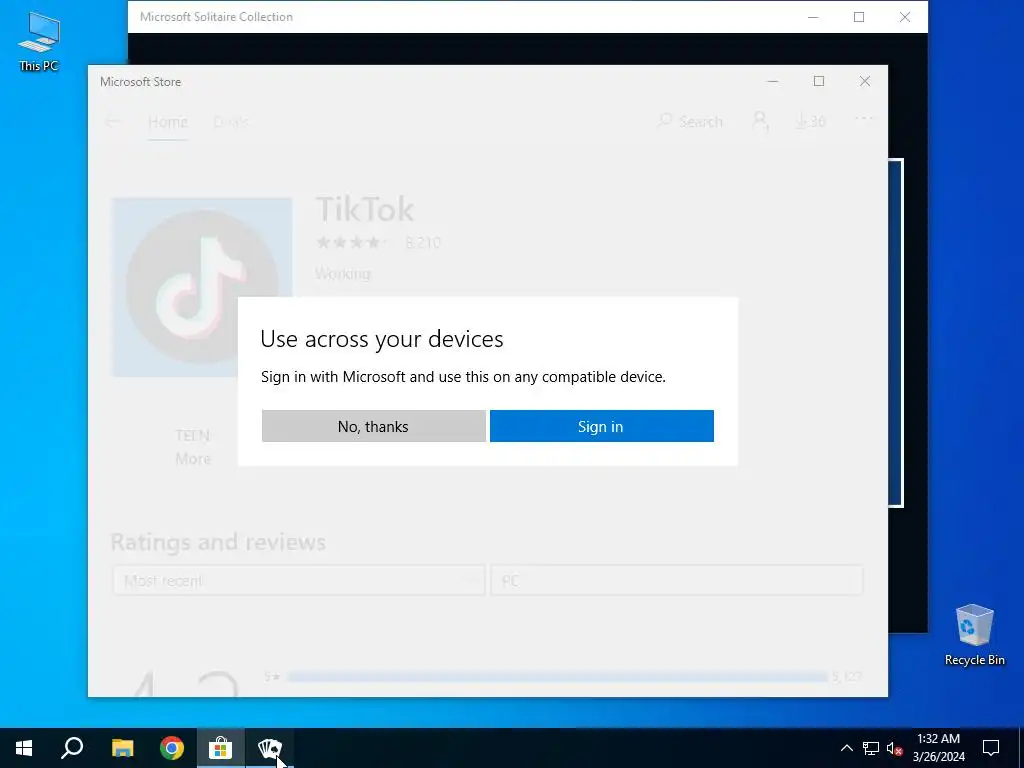
Task: Open taskbar search magnifier
Action: 72,748
